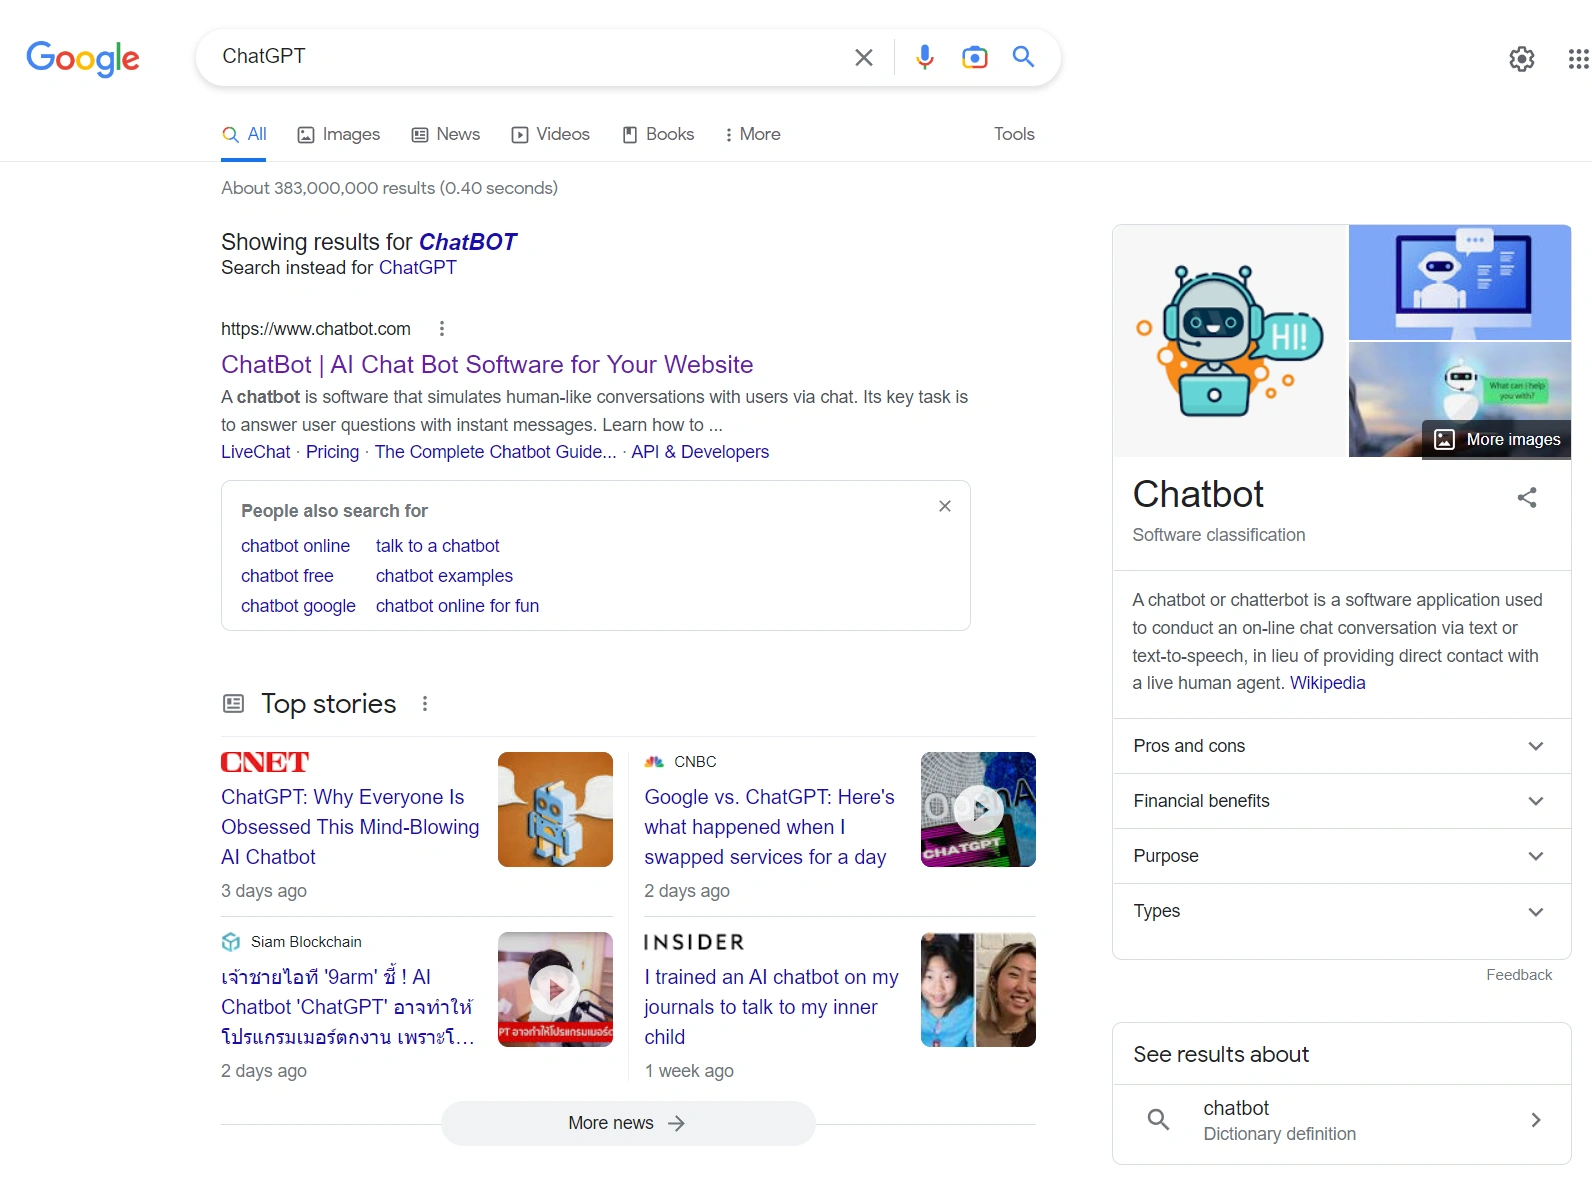
Task: Open the API & Developers sitelink
Action: [700, 452]
